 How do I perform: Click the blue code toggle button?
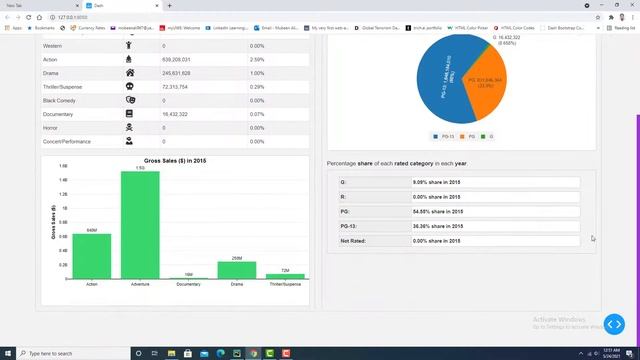tap(614, 324)
